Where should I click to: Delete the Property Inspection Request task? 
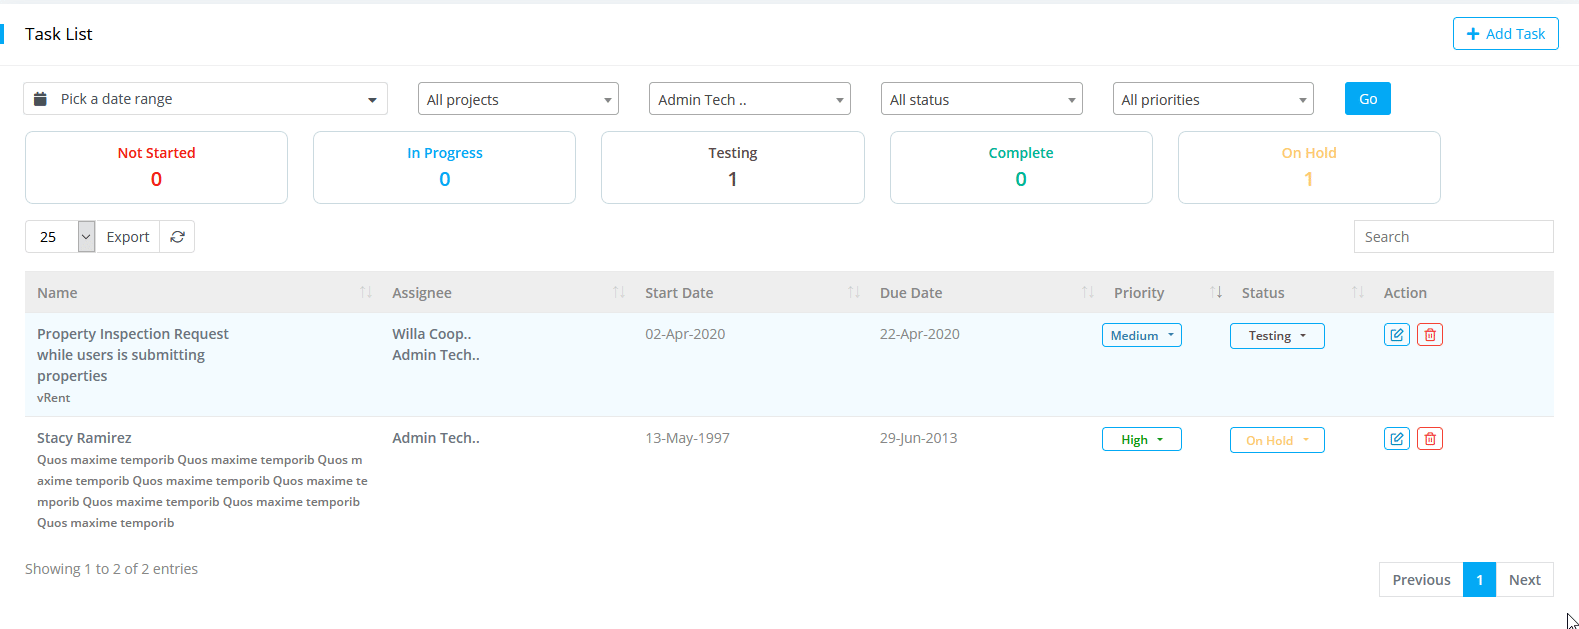(1429, 335)
